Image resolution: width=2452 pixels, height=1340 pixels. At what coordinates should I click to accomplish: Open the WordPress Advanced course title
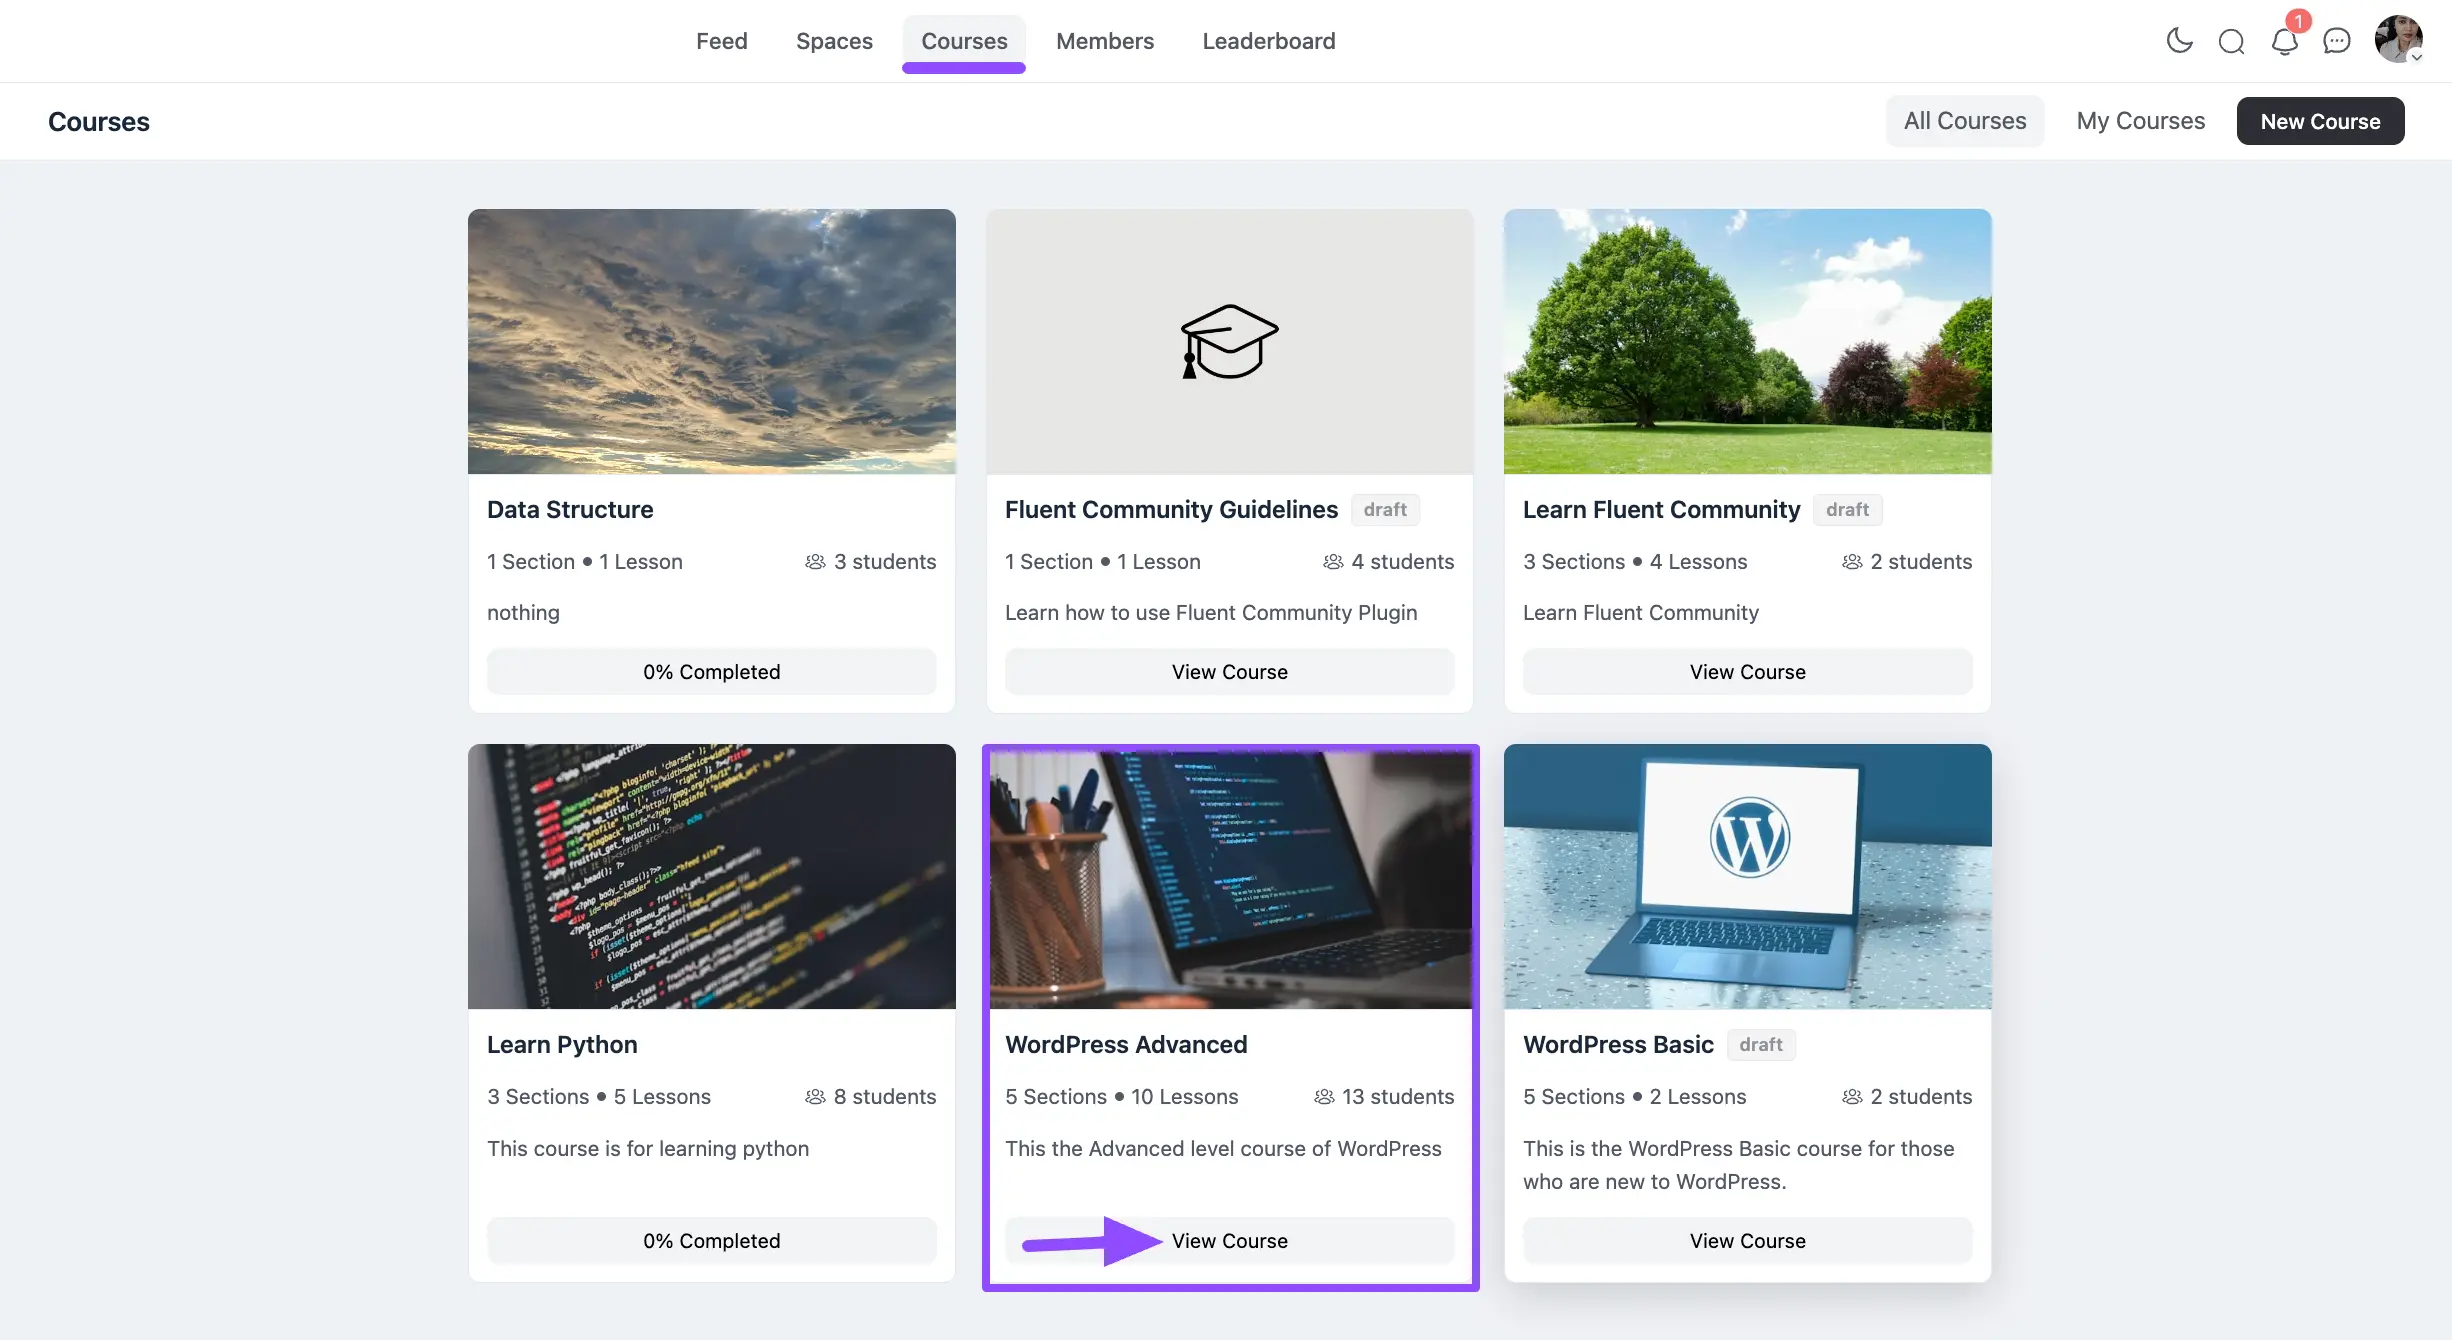[x=1126, y=1045]
